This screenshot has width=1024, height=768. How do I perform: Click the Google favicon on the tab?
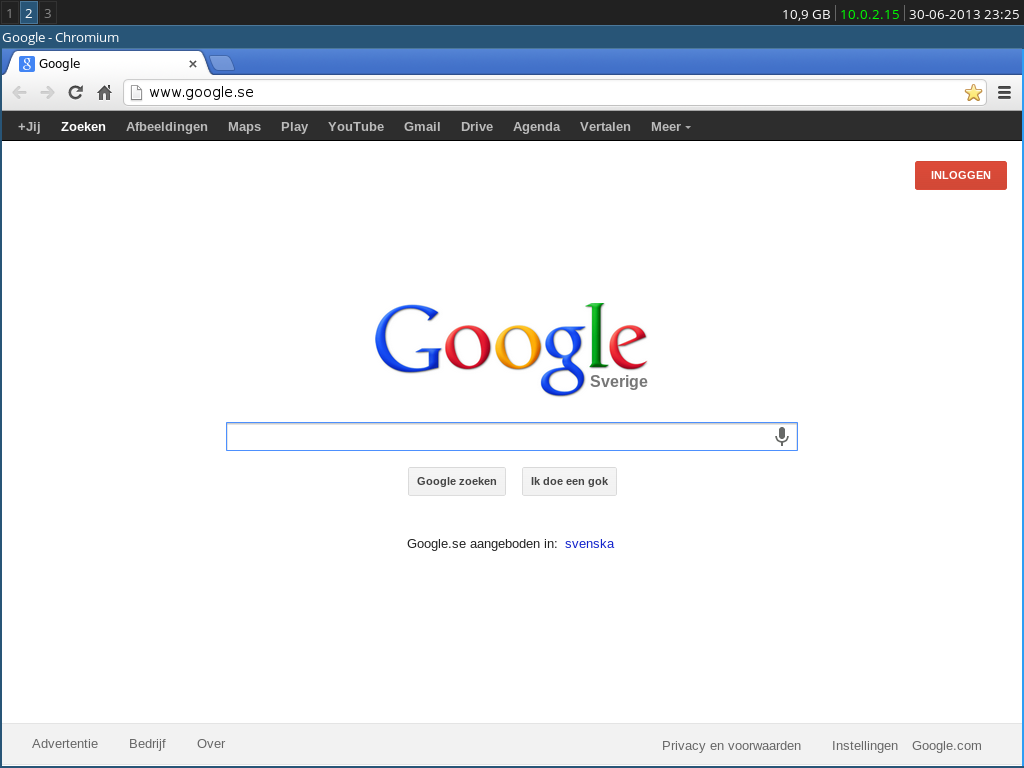pyautogui.click(x=27, y=64)
